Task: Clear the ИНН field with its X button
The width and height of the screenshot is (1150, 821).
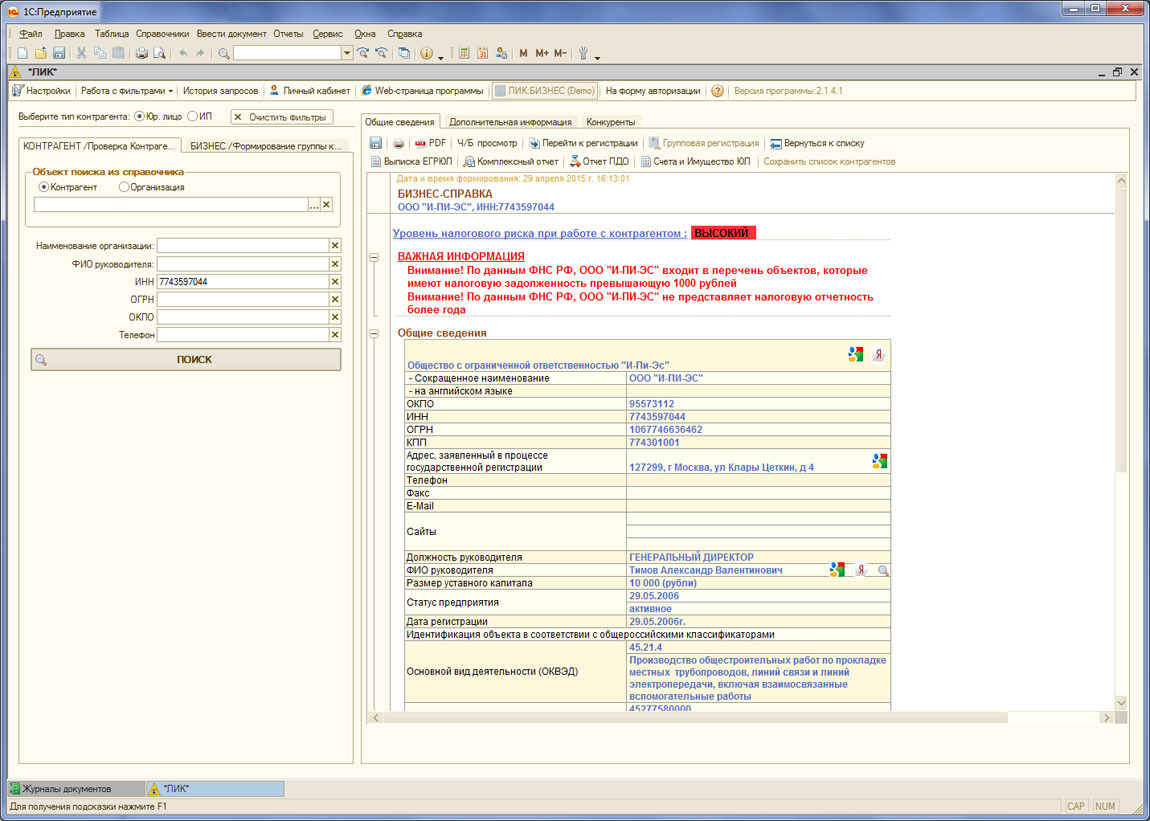Action: pos(335,282)
